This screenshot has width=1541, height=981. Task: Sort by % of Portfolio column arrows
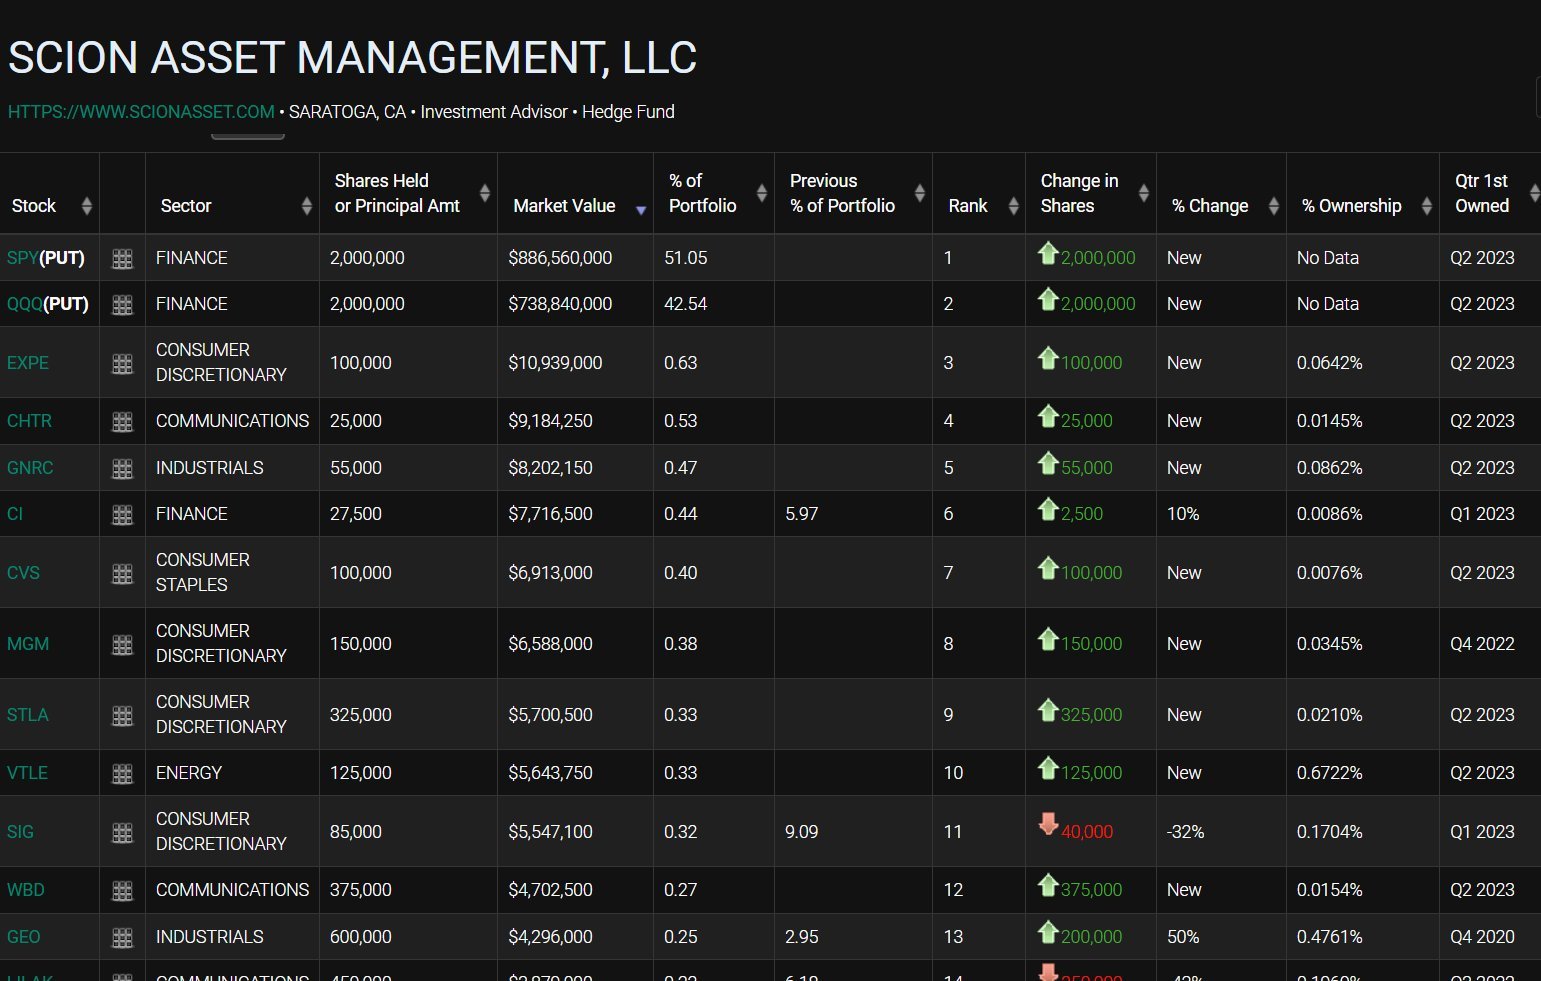[x=762, y=193]
